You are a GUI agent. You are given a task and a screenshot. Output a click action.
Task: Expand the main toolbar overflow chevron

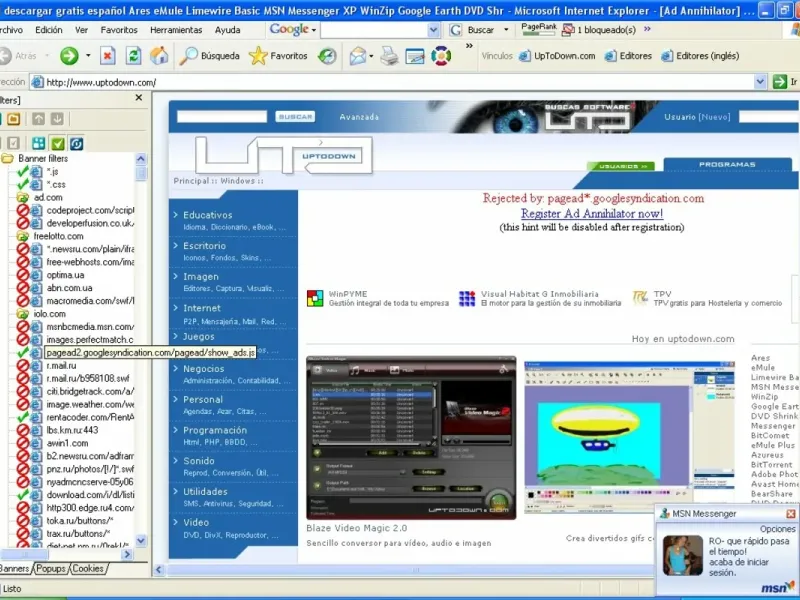(469, 46)
